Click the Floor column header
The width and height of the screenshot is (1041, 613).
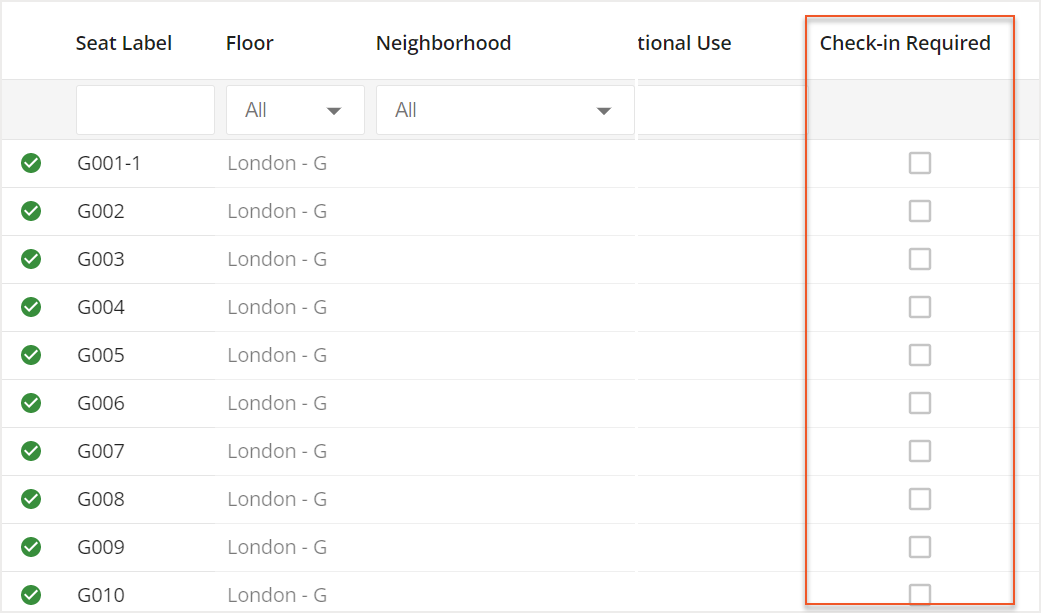coord(248,42)
